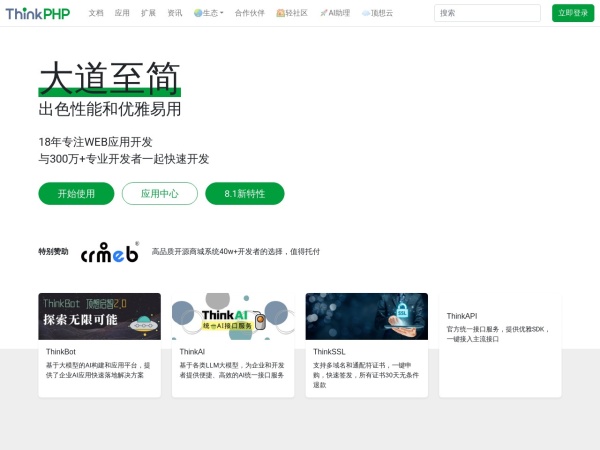Click the 轻社区 community icon
The image size is (600, 450).
tap(281, 14)
